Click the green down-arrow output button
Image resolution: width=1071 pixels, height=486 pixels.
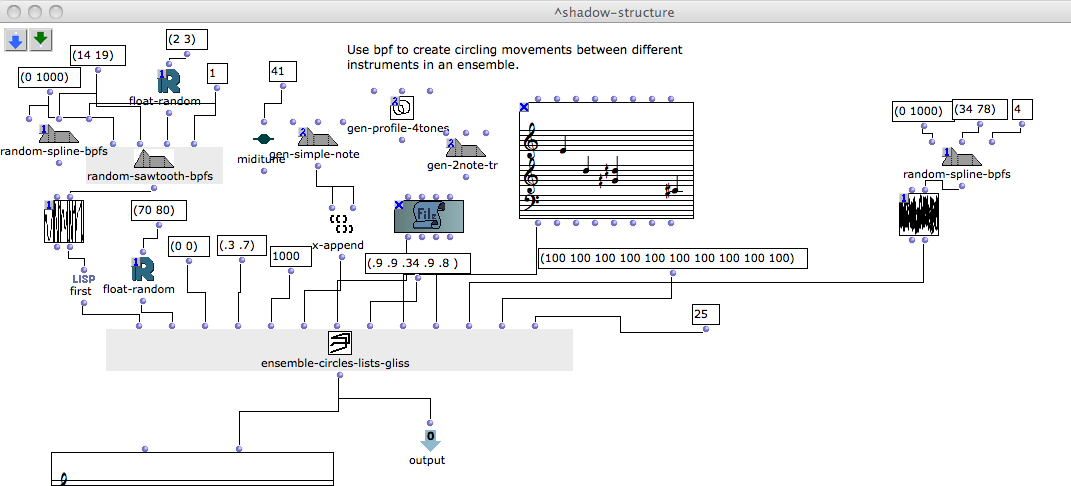click(40, 39)
